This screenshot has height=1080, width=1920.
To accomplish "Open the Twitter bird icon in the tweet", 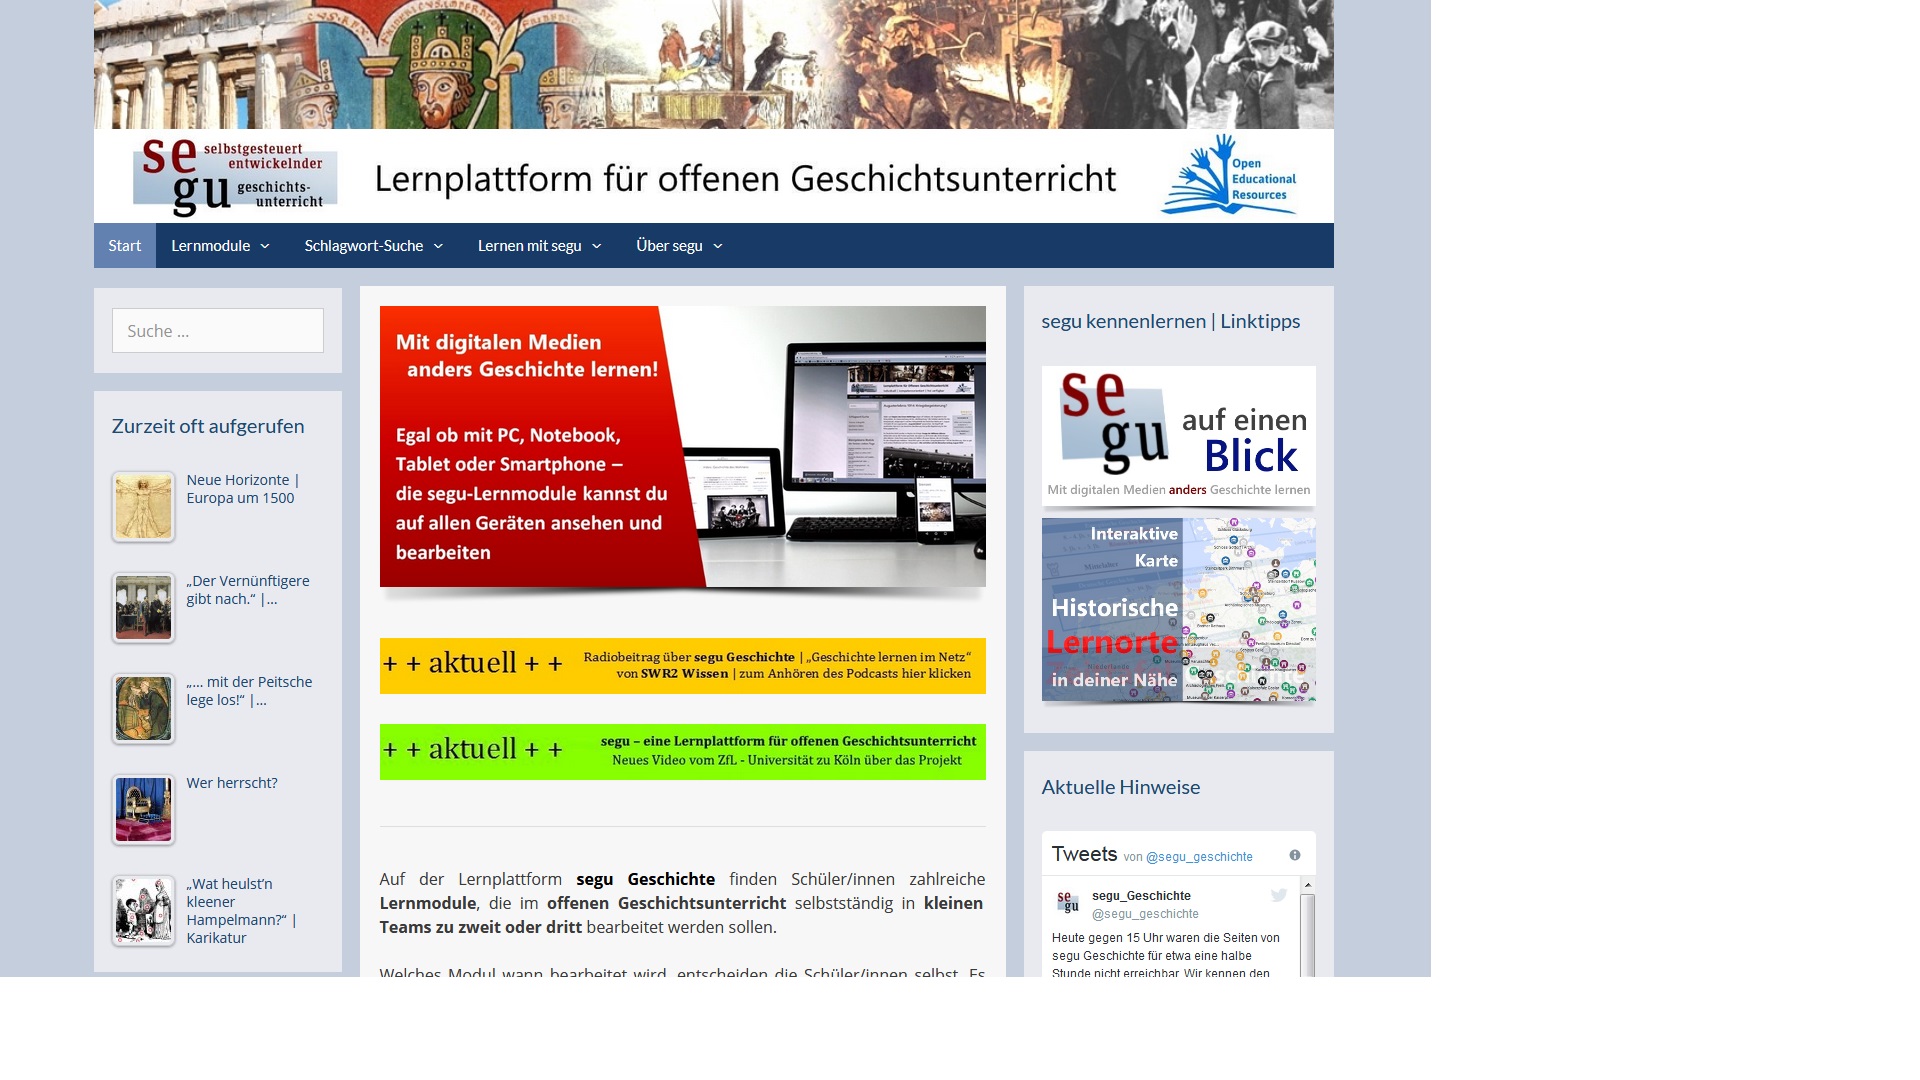I will 1279,895.
